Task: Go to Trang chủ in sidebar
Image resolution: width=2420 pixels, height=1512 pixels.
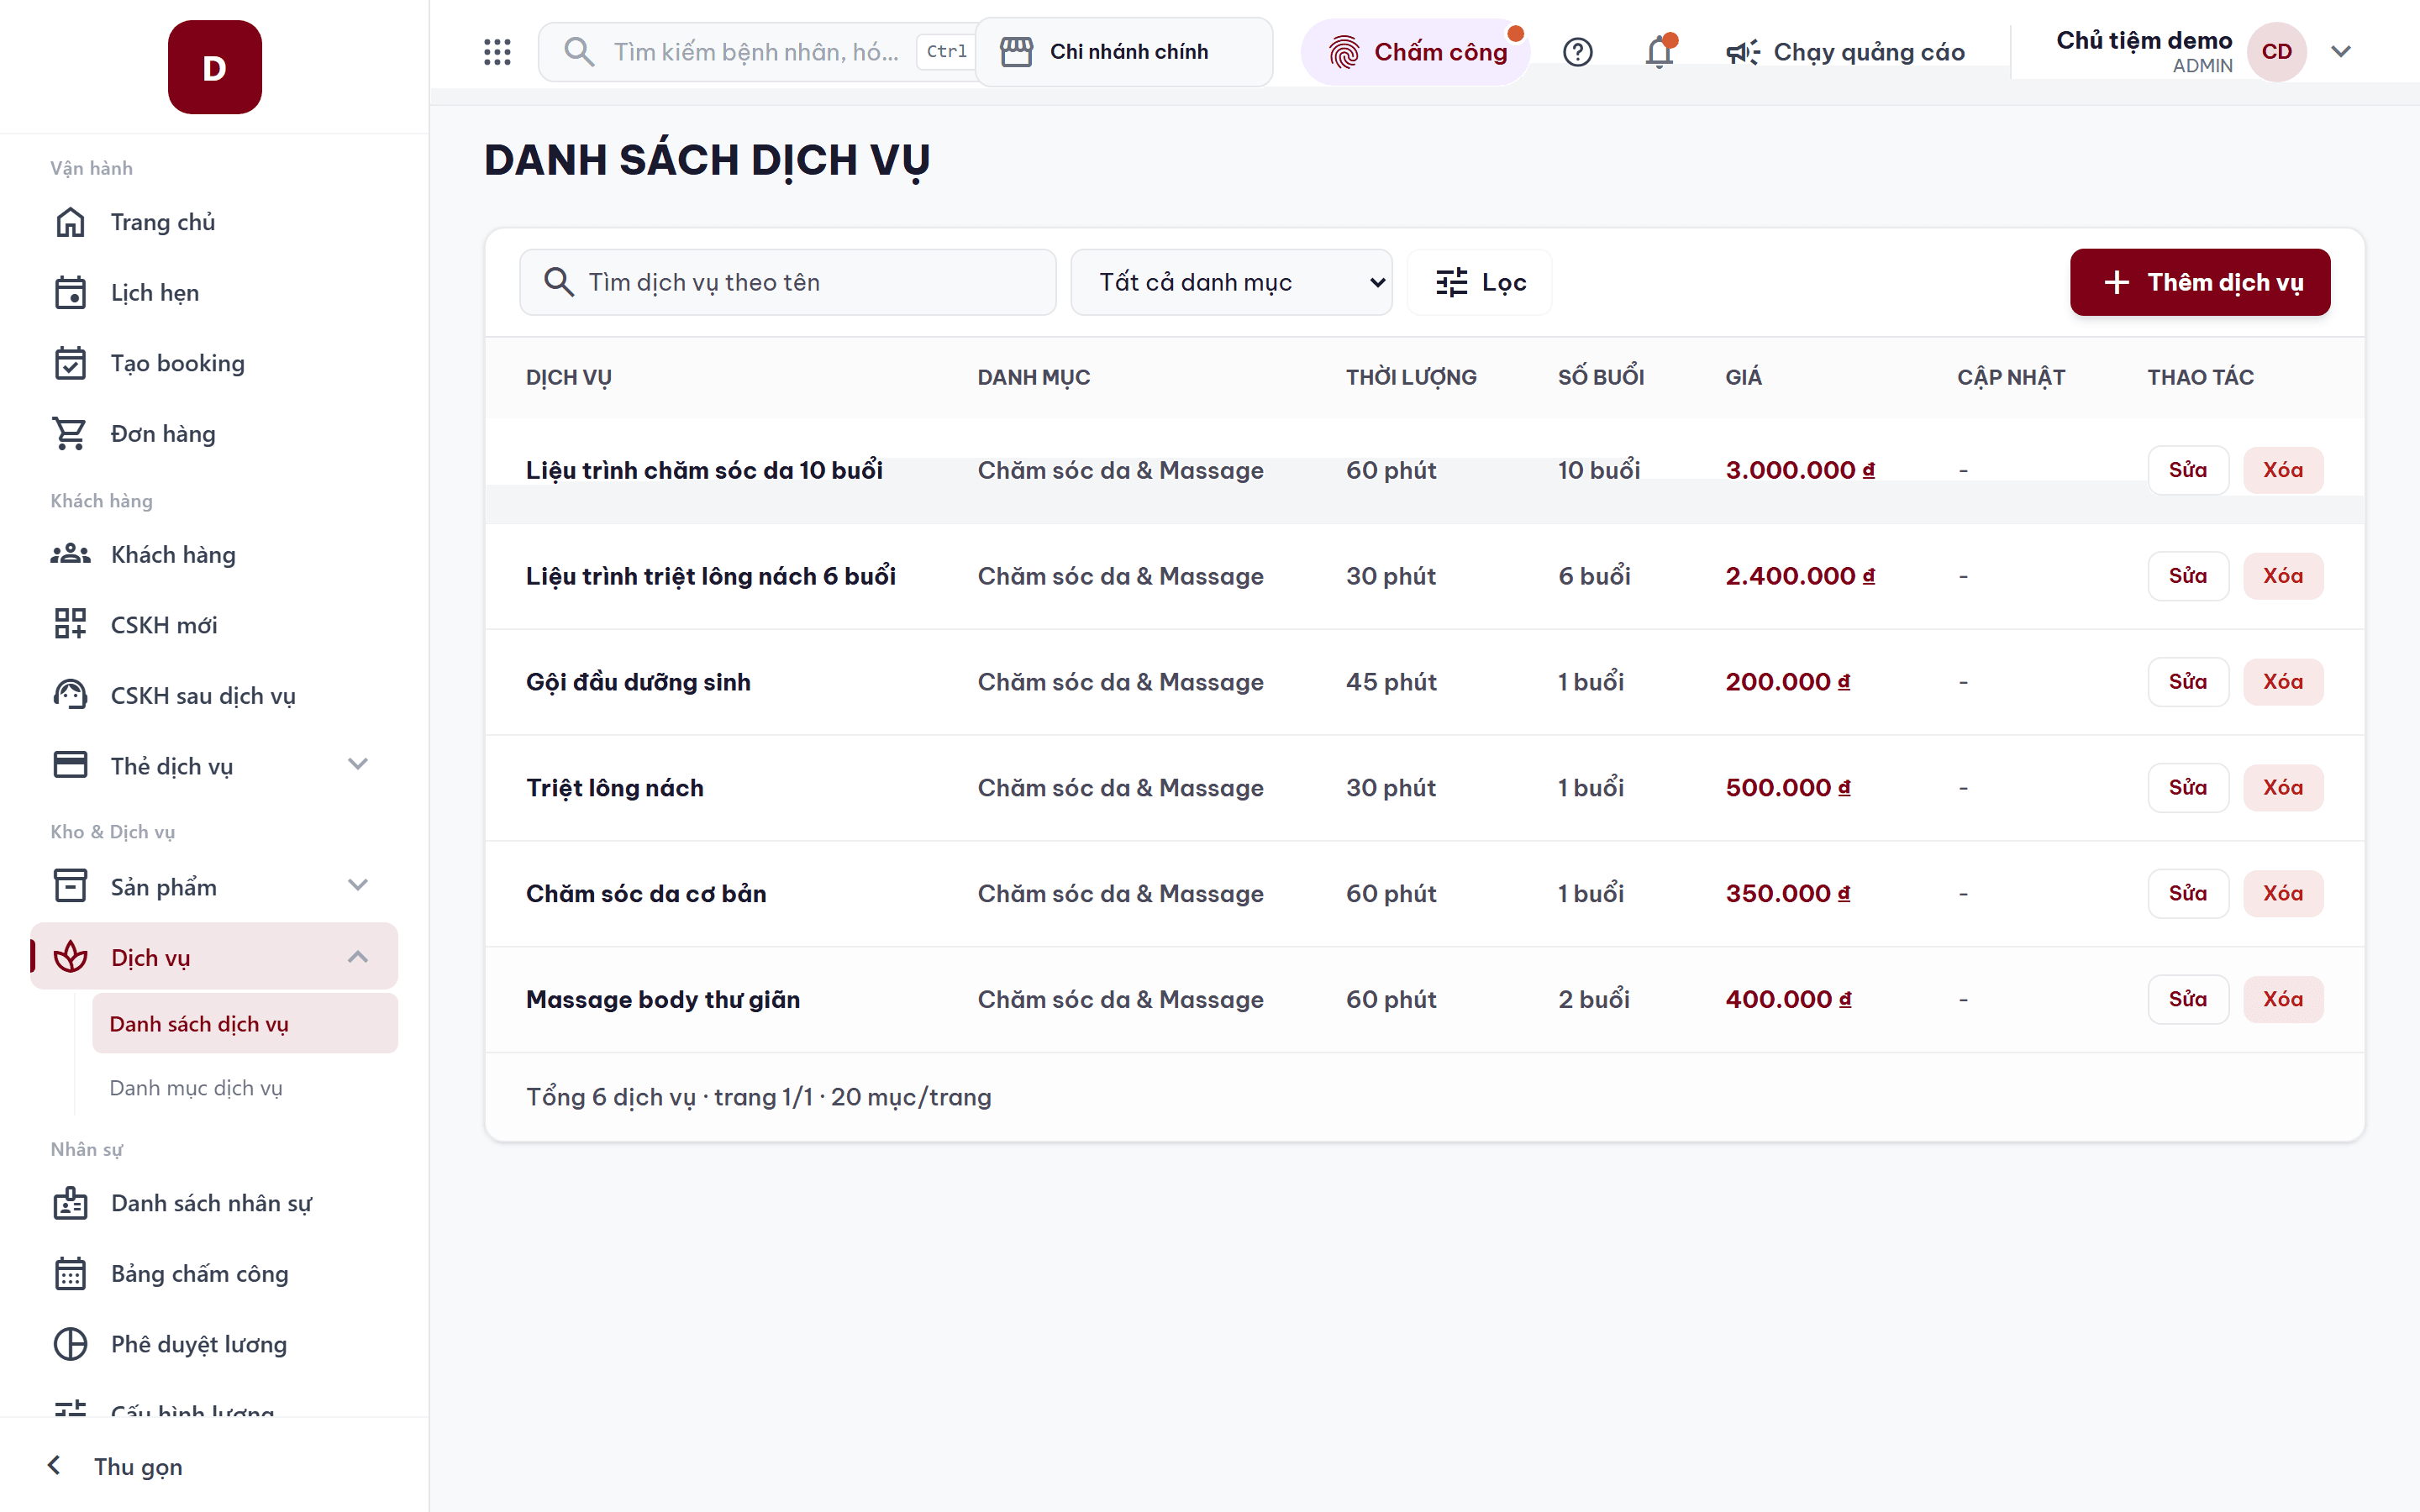Action: coord(214,222)
